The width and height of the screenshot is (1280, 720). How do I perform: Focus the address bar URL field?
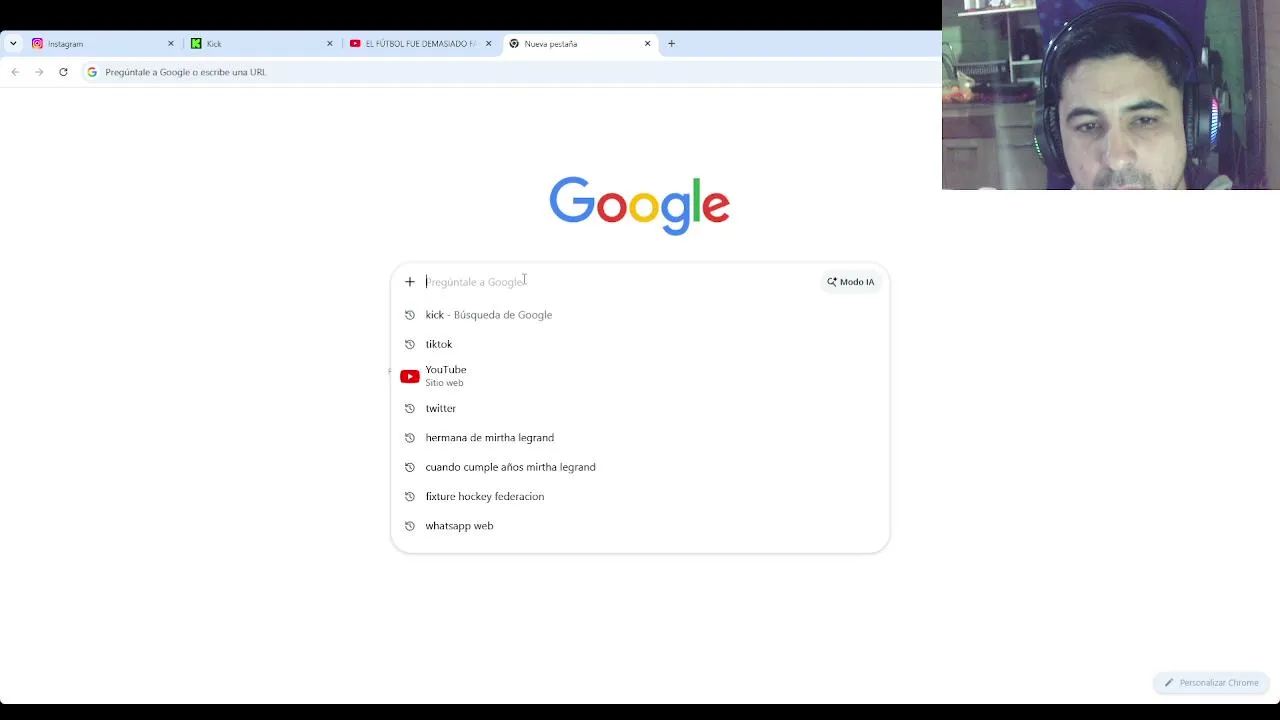coord(510,72)
